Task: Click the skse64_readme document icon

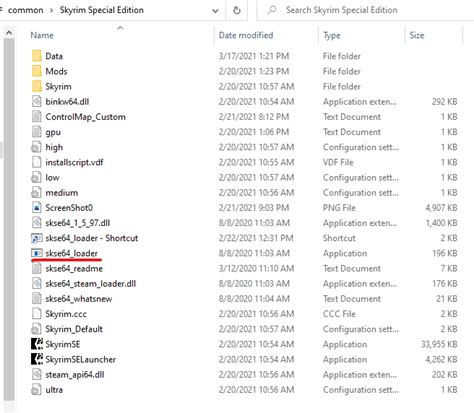Action: [x=36, y=268]
